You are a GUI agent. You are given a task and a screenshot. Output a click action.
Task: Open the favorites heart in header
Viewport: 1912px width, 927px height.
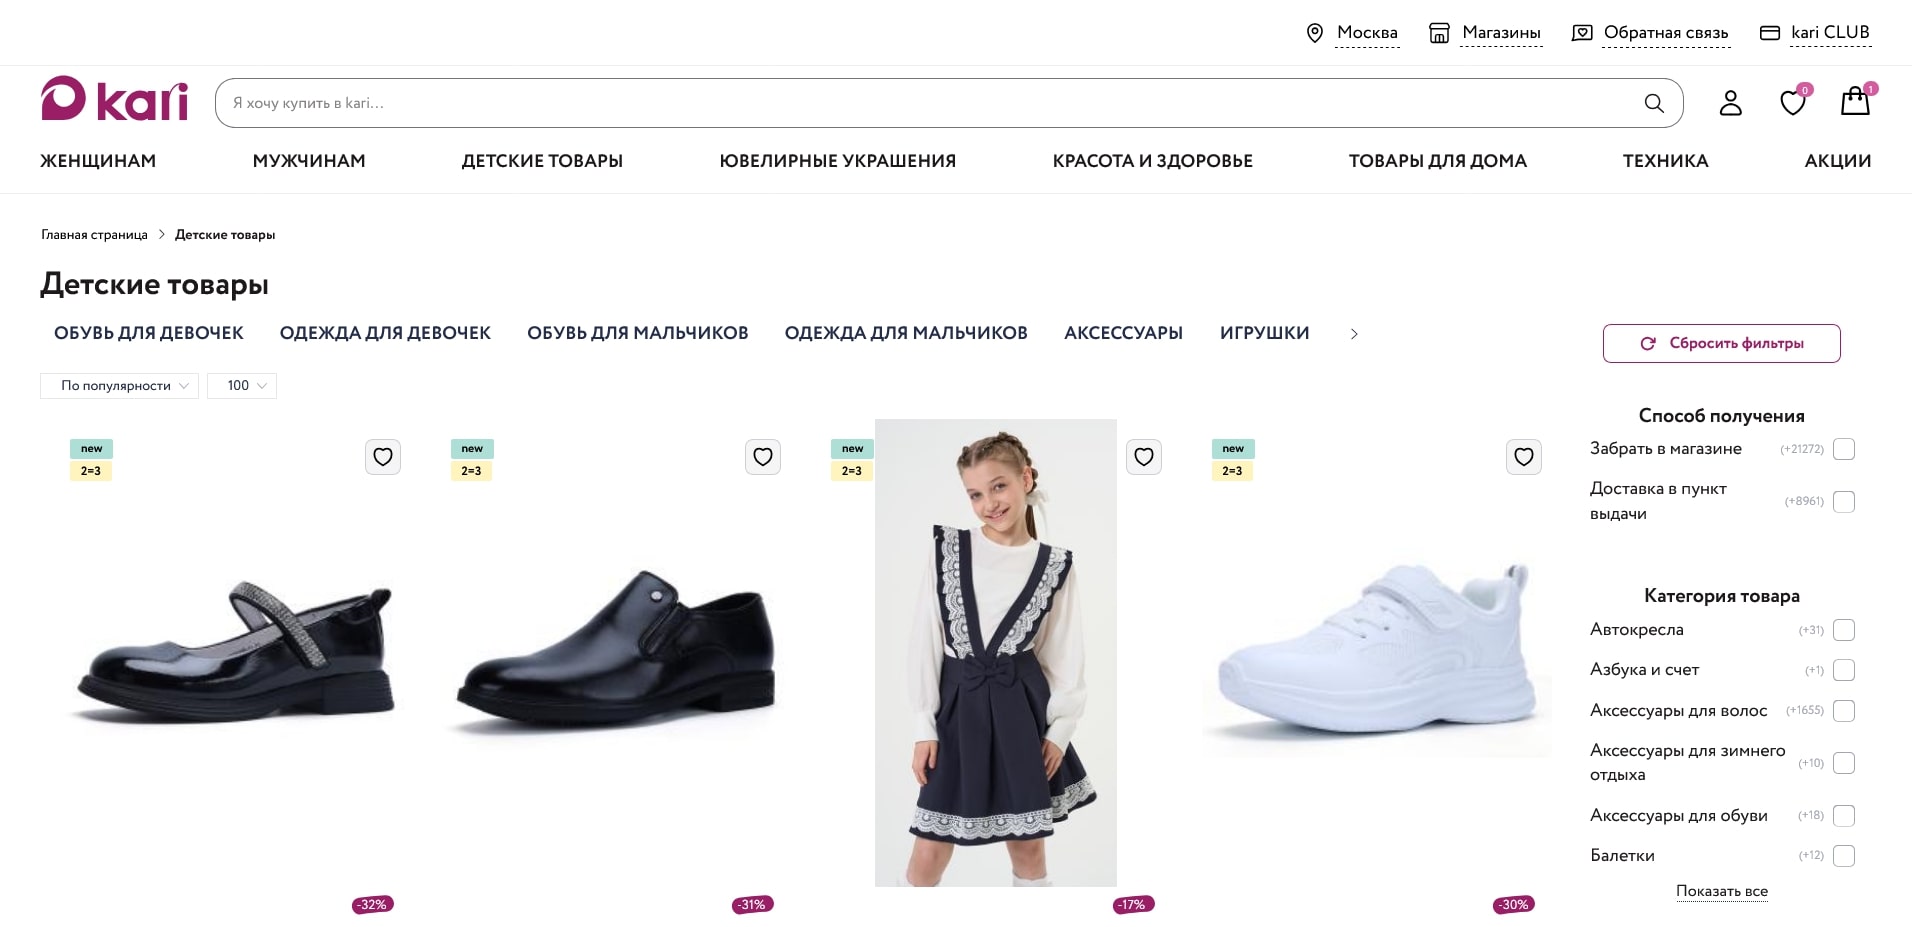tap(1792, 102)
